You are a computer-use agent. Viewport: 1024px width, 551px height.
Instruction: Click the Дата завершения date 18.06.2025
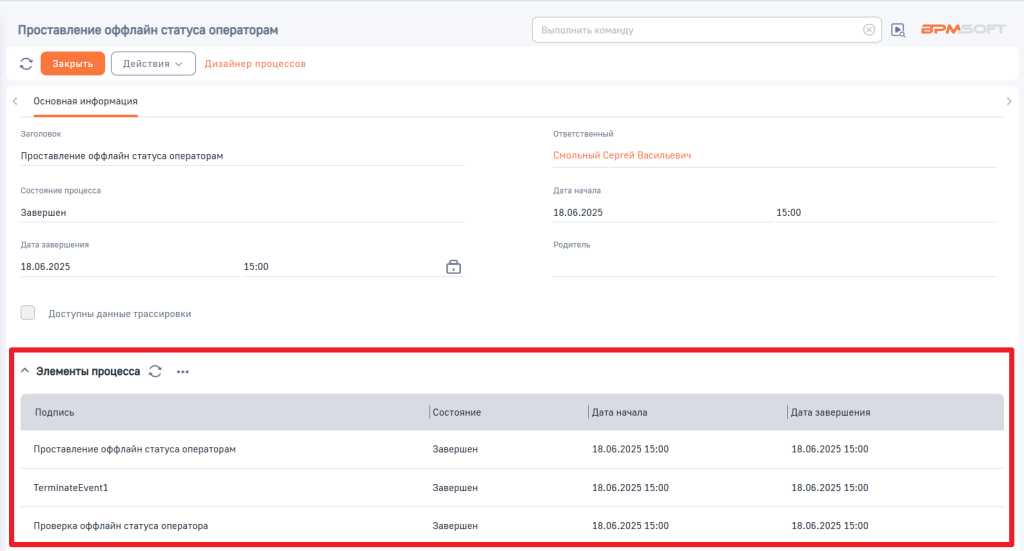130,267
